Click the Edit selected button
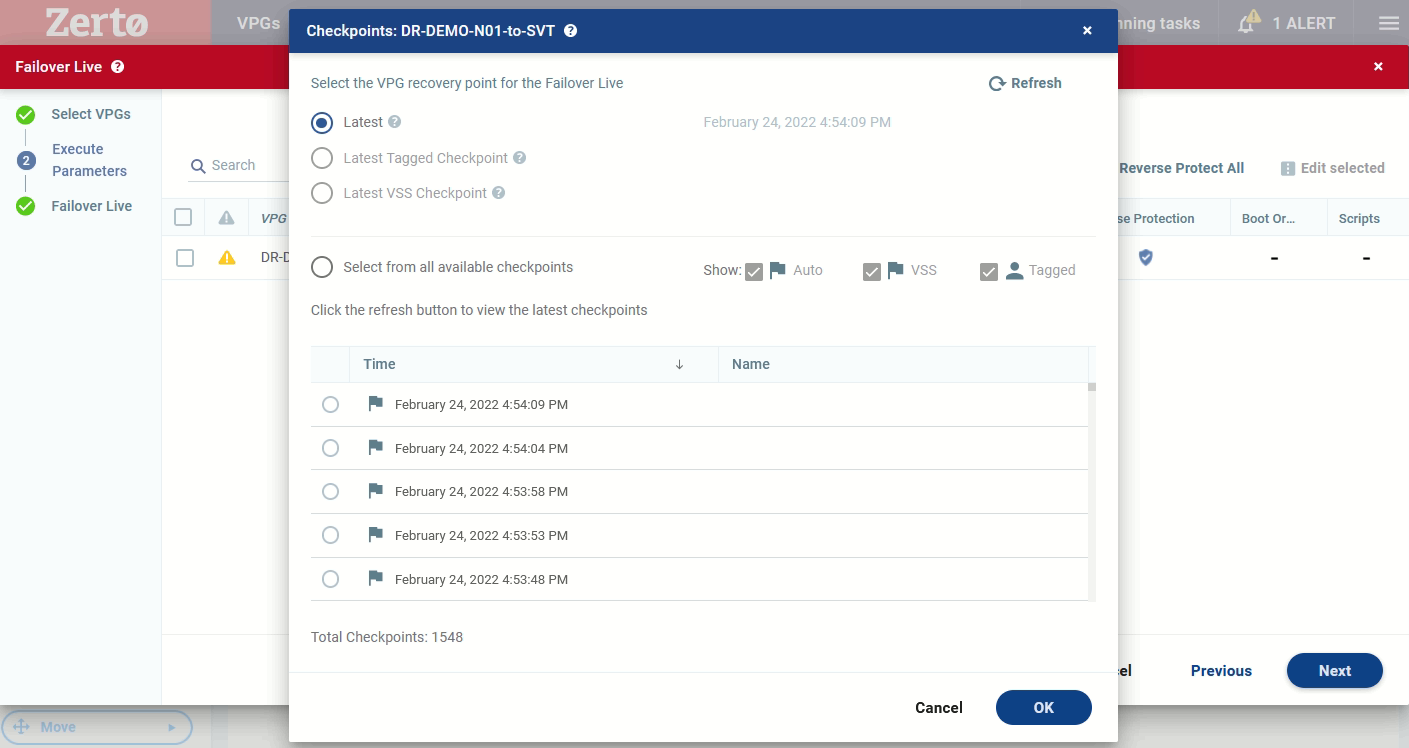Screen dimensions: 1409x748 (x=1332, y=168)
